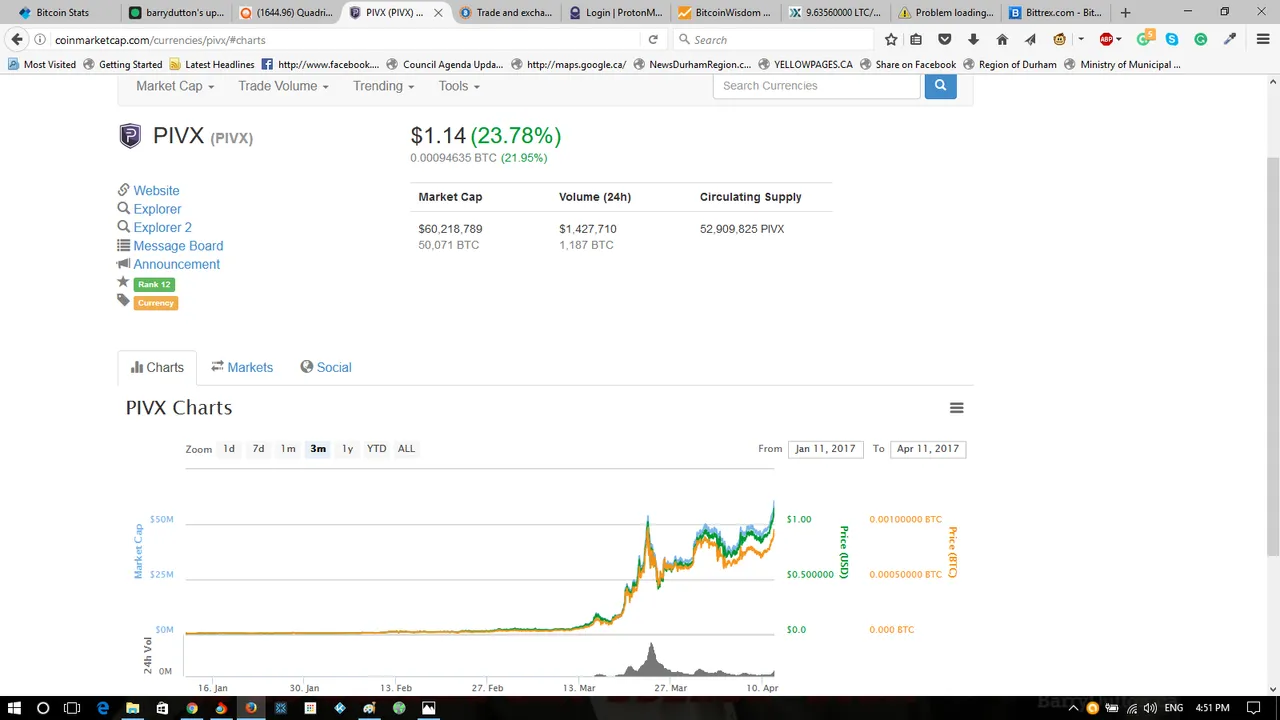This screenshot has width=1280, height=720.
Task: Set chart zoom to 1m
Action: (x=288, y=449)
